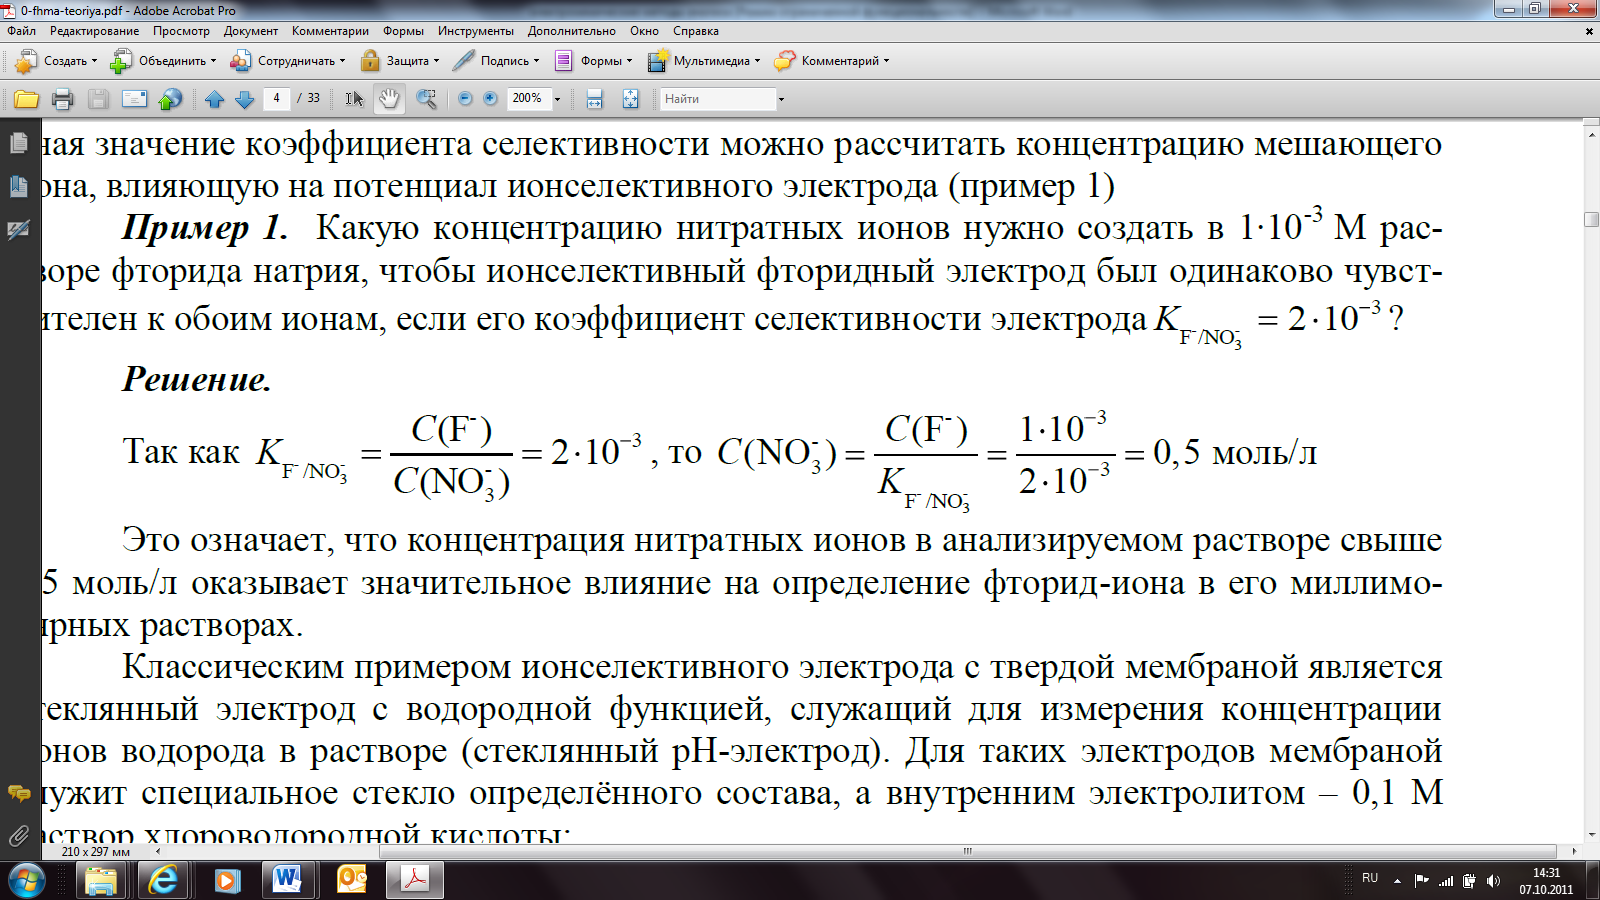Choose the text Select tool cursor icon
Screen dimensions: 1600x900
tap(354, 99)
